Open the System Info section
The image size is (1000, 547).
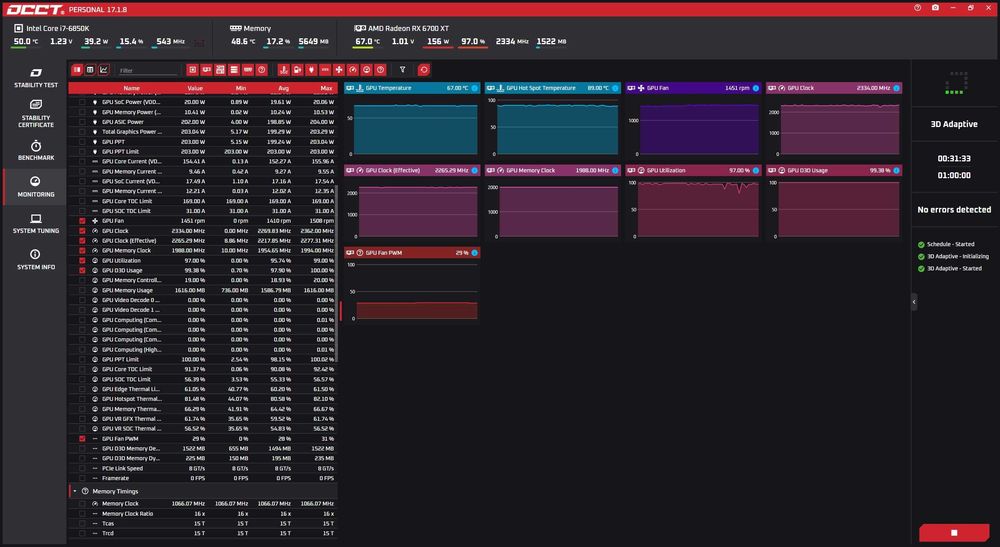point(36,259)
